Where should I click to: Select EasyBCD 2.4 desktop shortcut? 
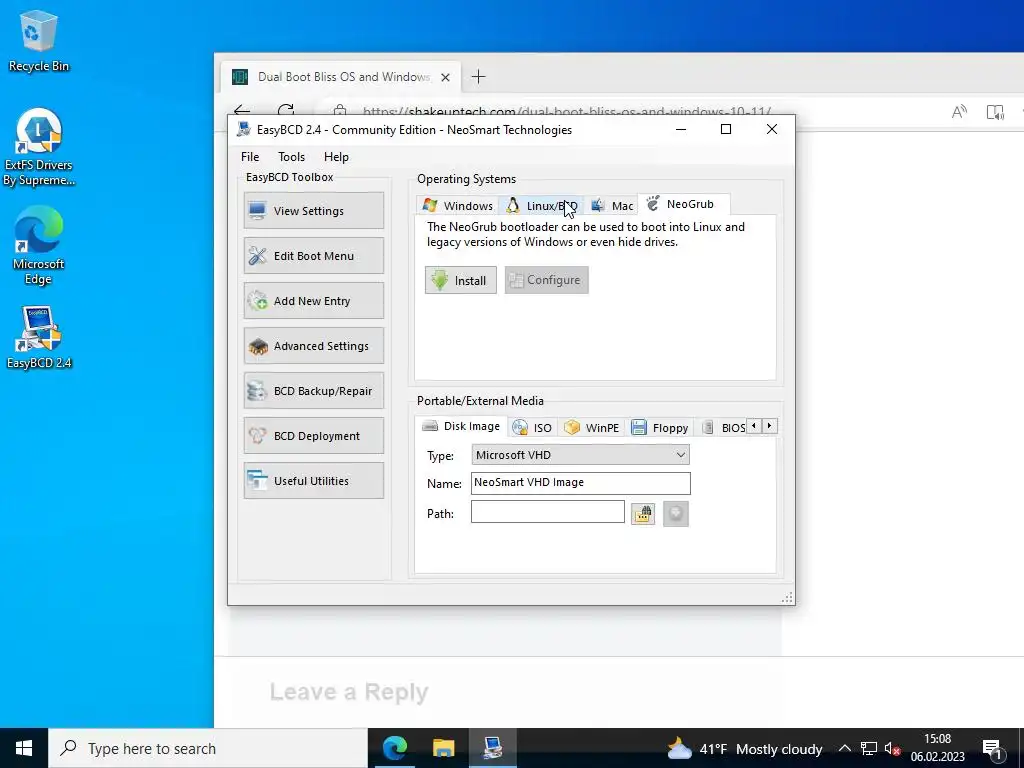tap(39, 338)
